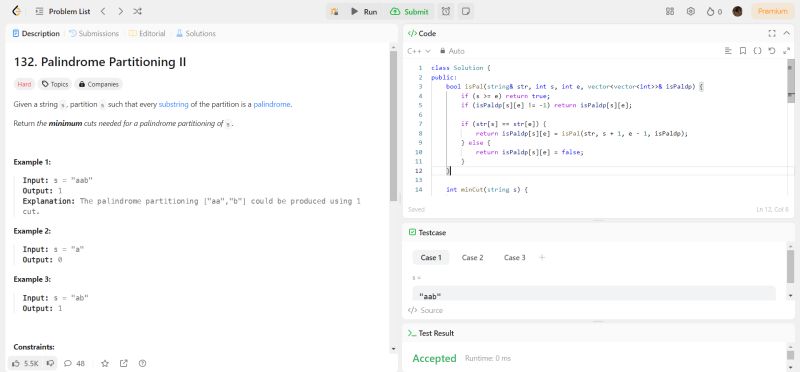Click the curly braces icon in editor
This screenshot has width=800, height=372.
click(757, 51)
